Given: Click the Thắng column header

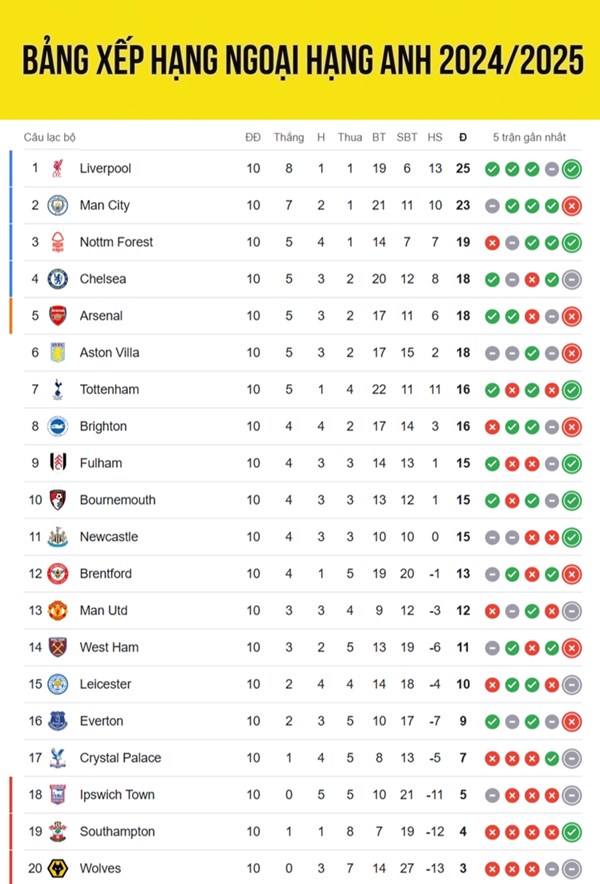Looking at the screenshot, I should click(289, 137).
